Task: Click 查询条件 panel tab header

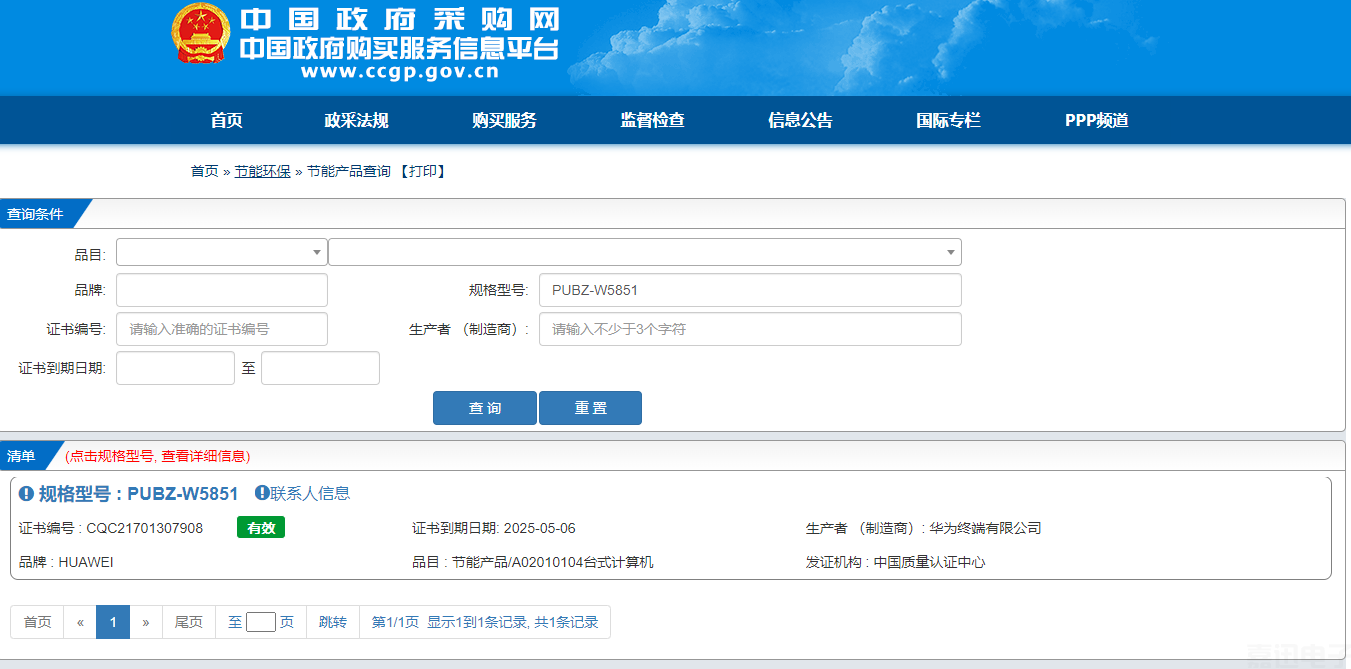Action: (x=36, y=214)
